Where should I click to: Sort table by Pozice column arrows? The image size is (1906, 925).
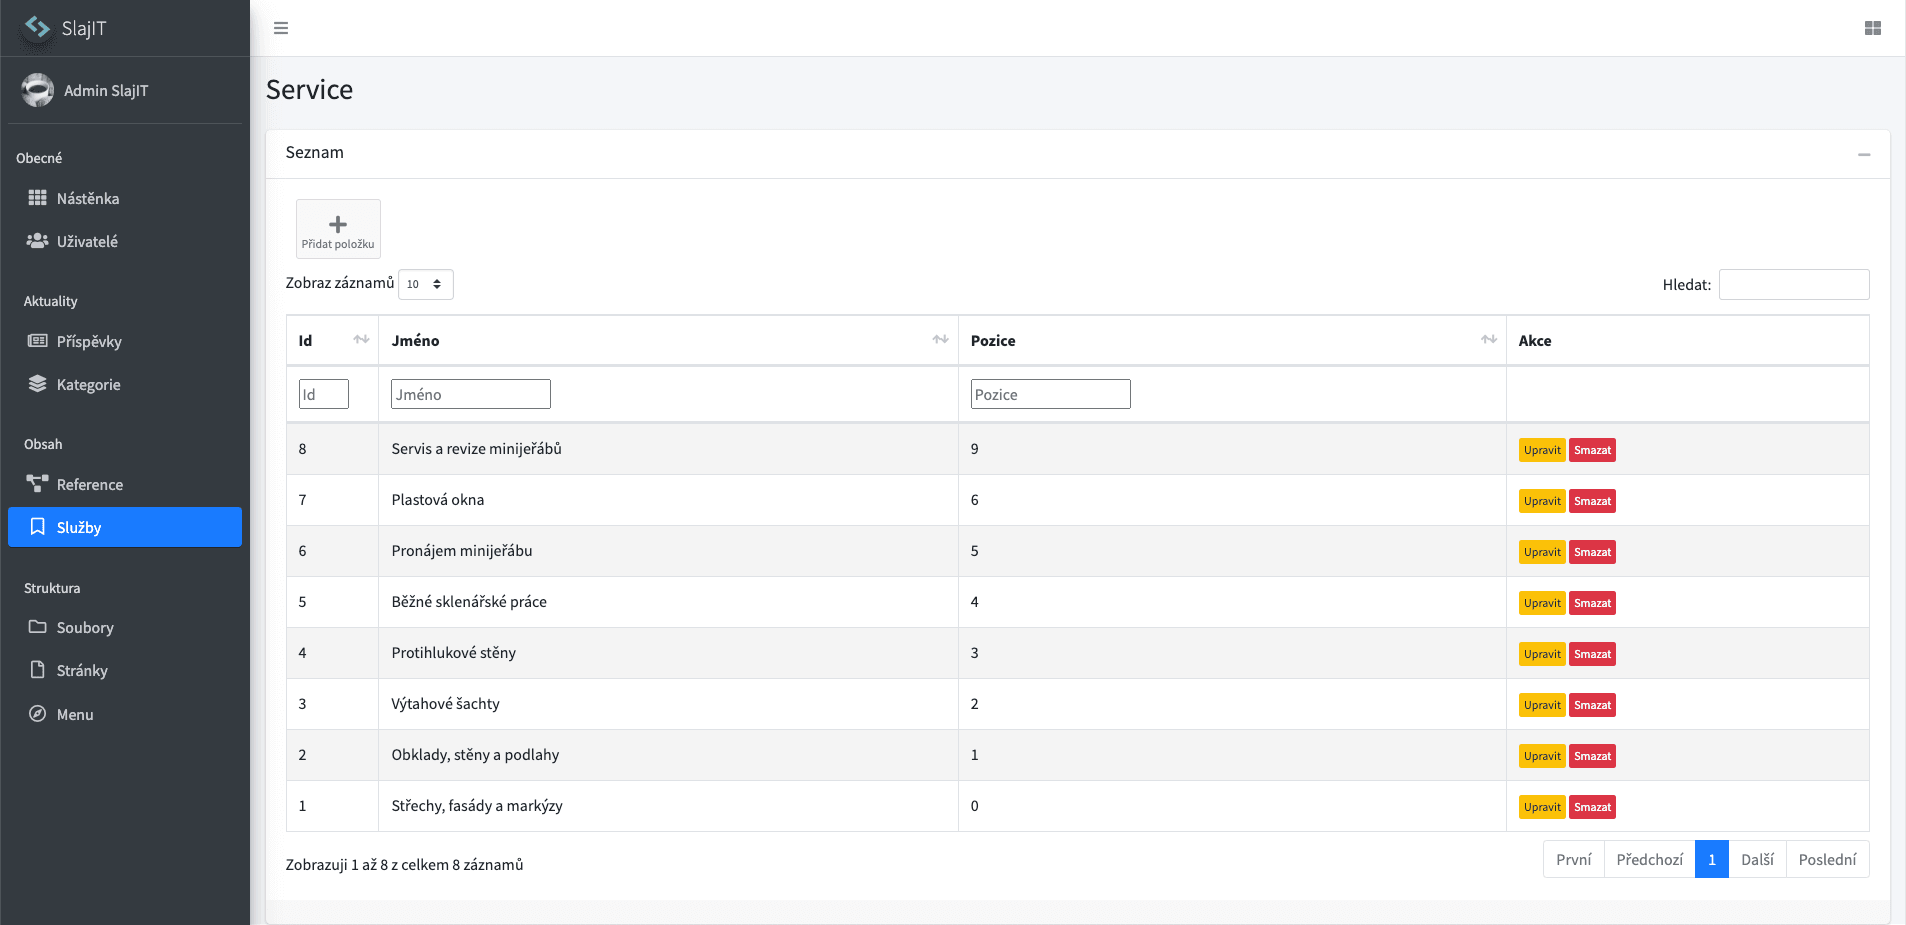[1489, 340]
